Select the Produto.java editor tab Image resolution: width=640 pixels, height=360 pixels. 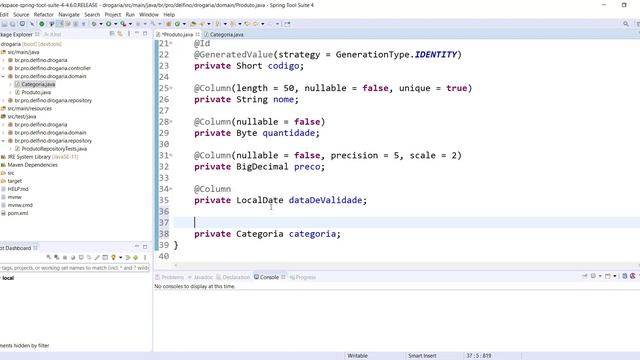[x=178, y=35]
